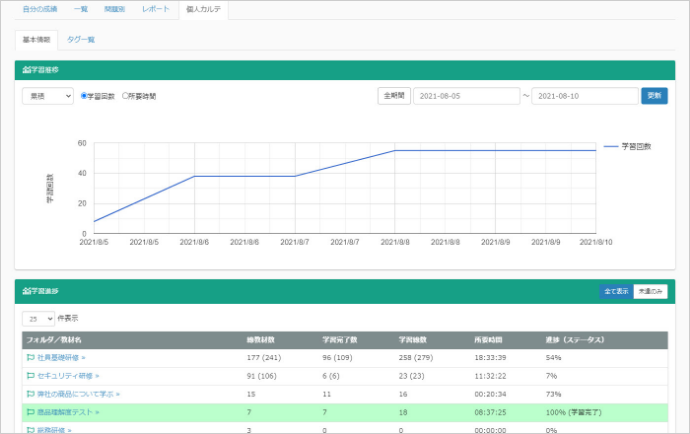The width and height of the screenshot is (690, 434).
Task: Toggle the 未達のみ filter
Action: (650, 291)
